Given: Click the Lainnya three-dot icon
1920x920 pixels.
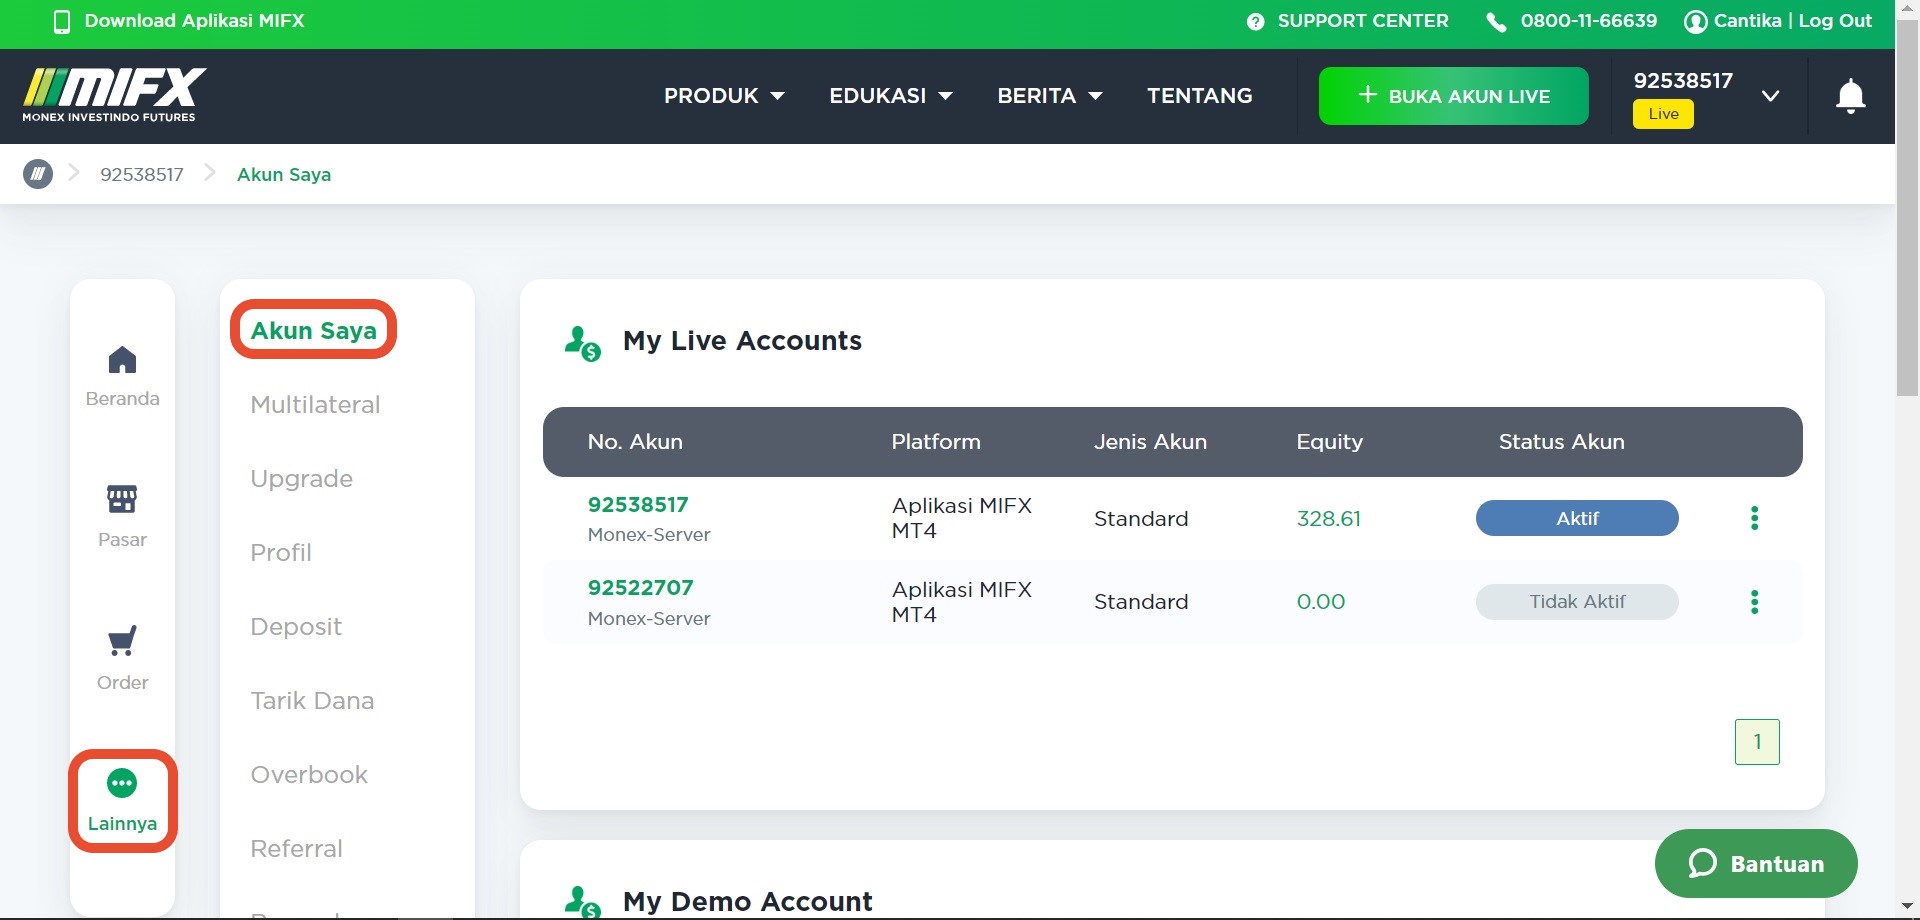Looking at the screenshot, I should (x=122, y=783).
